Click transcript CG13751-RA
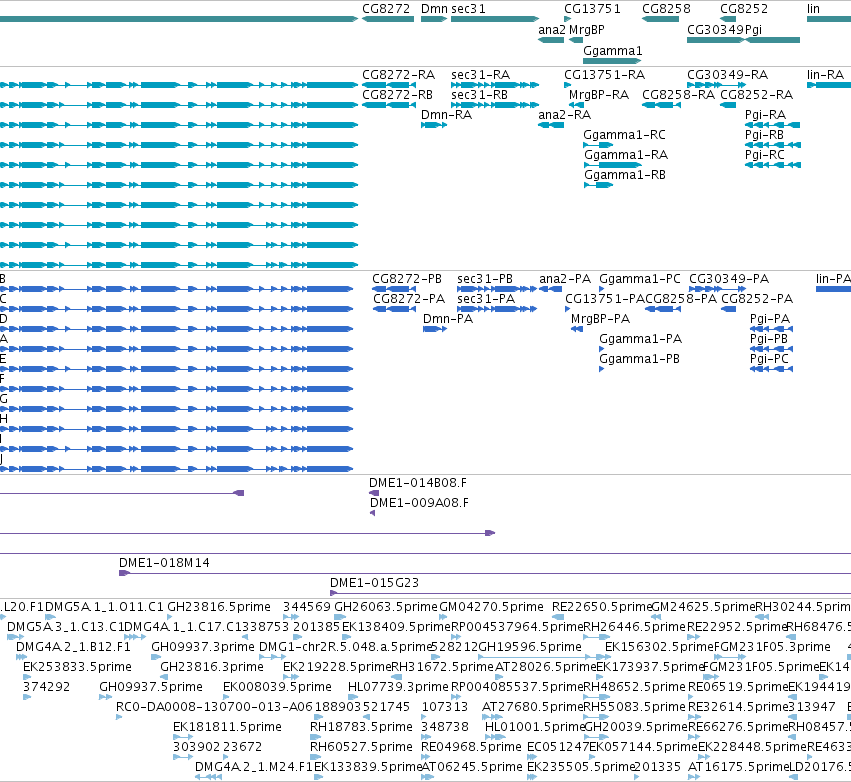851x782 pixels. click(x=605, y=74)
